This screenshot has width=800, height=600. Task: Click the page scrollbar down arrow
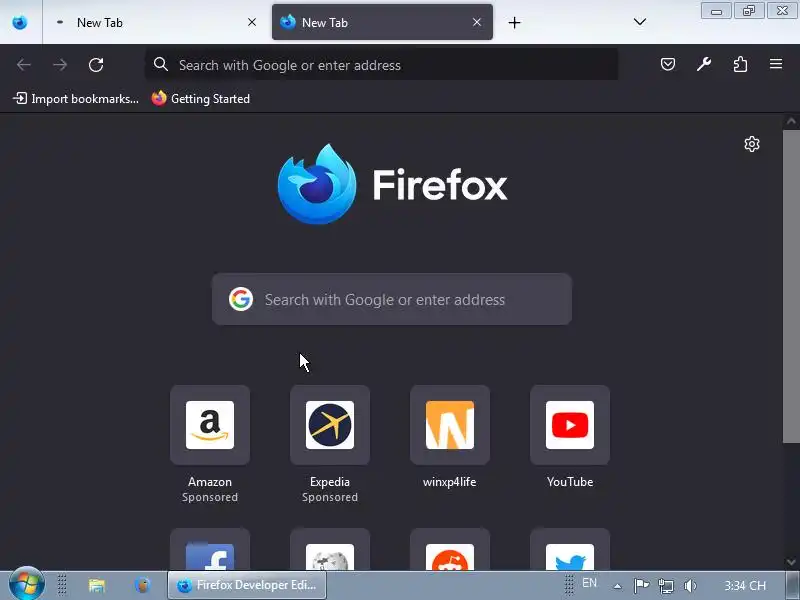tap(791, 562)
